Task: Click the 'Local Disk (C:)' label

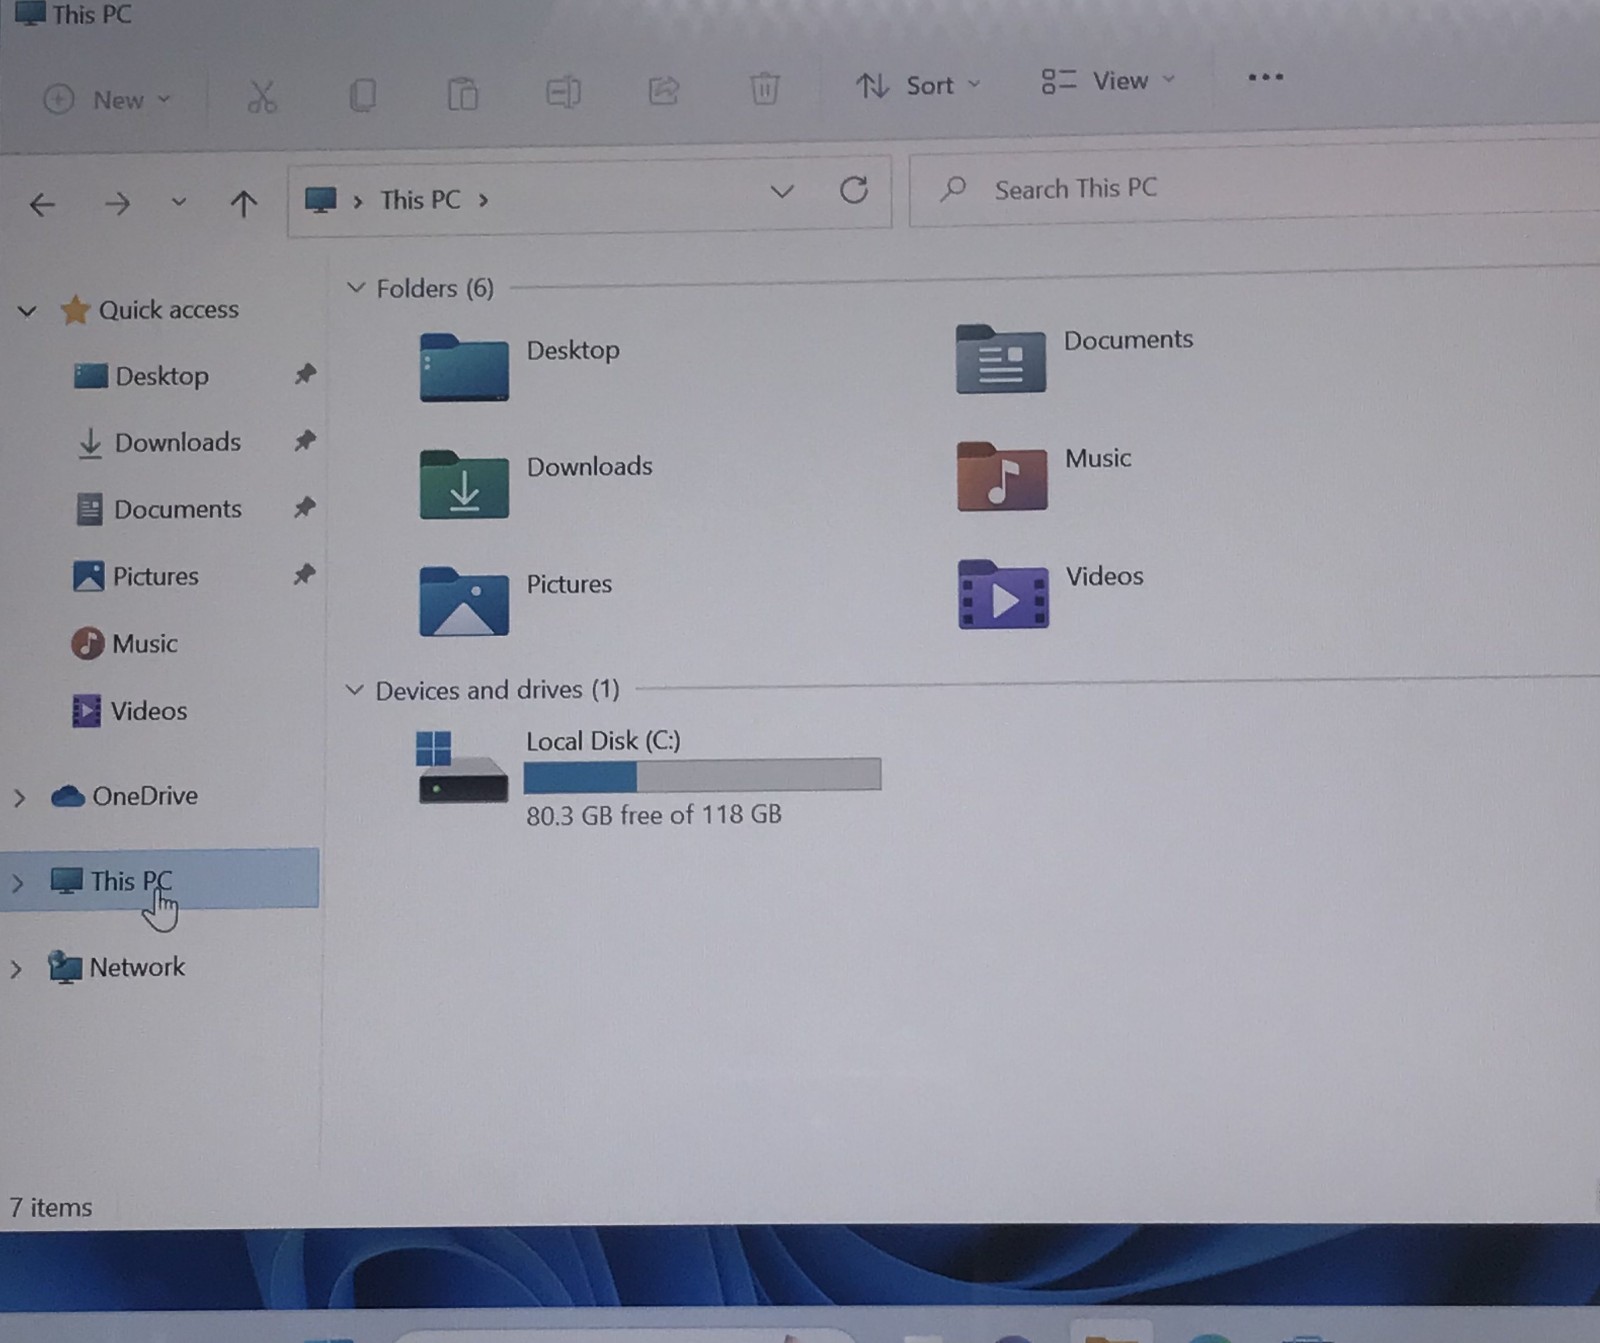Action: point(603,741)
